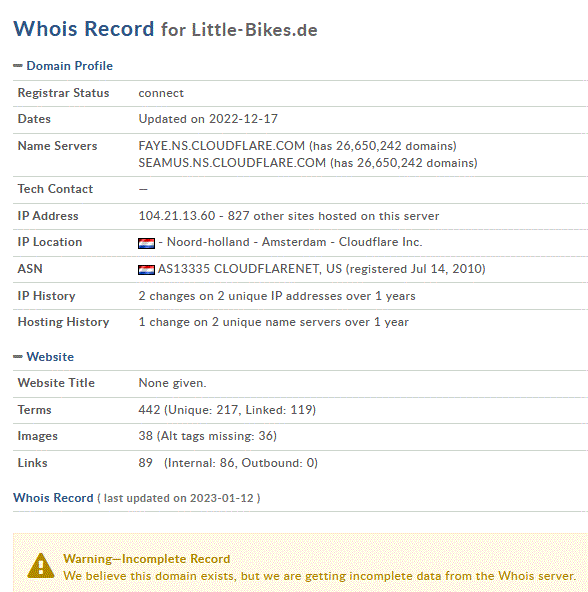
Task: View 827 other sites hosted on server
Action: click(x=333, y=216)
